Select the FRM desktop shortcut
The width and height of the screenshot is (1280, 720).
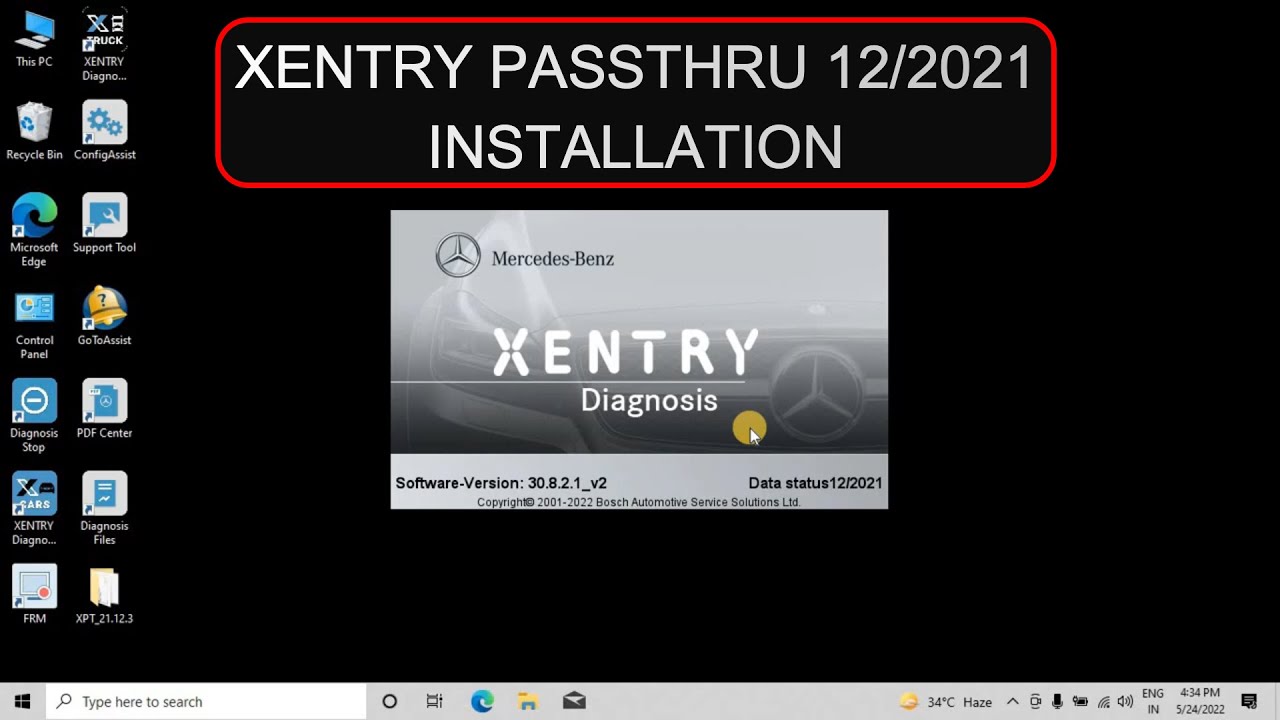point(34,595)
